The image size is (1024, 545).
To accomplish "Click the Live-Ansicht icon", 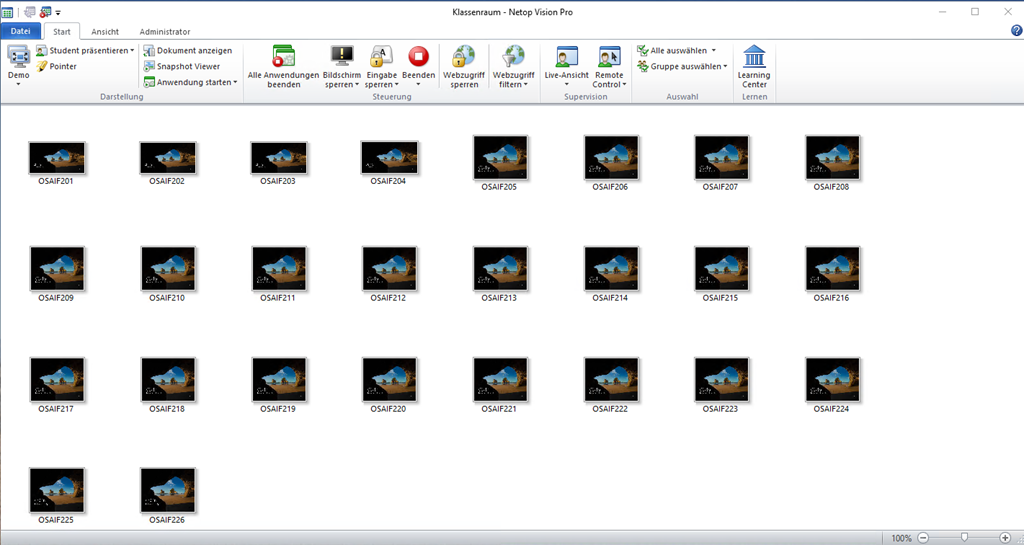I will 567,57.
